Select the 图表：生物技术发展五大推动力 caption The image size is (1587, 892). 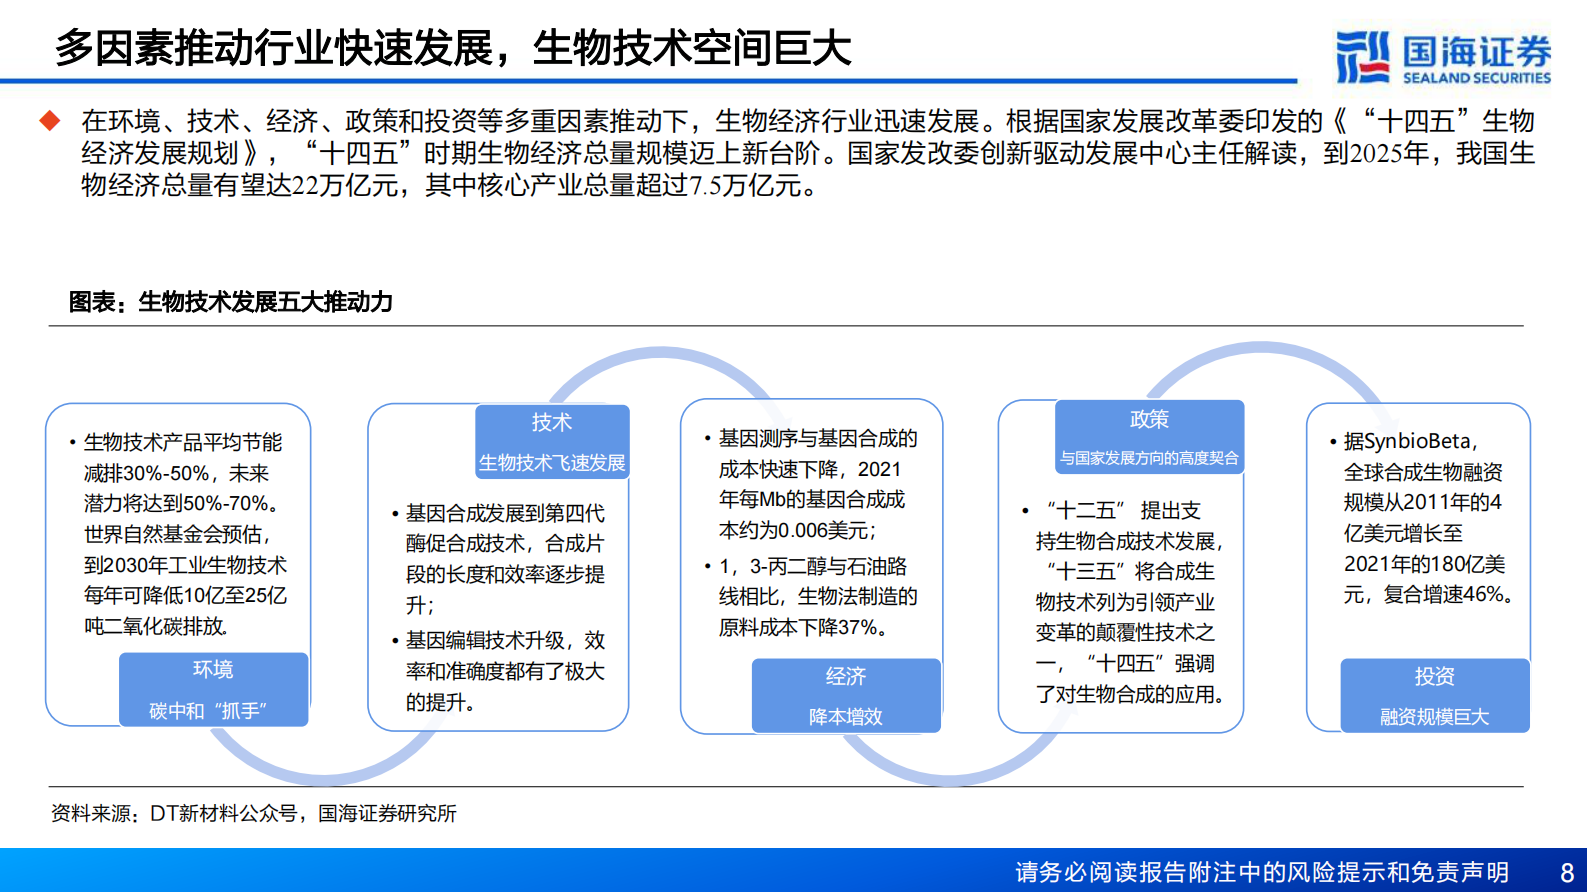tap(230, 301)
